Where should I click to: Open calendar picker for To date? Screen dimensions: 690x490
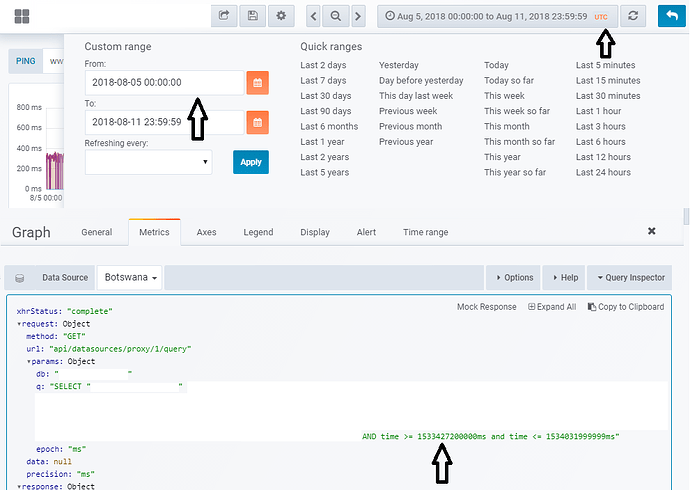coord(257,122)
